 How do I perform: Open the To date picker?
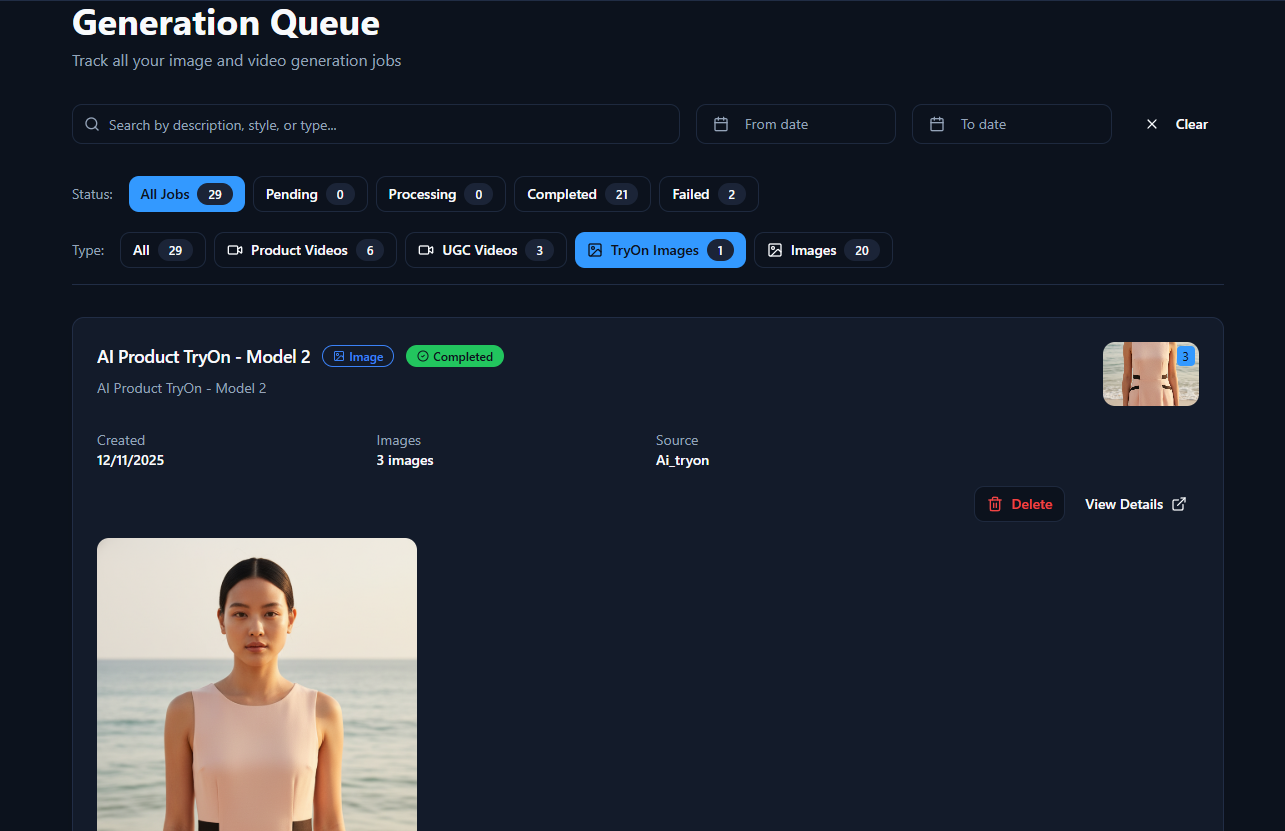click(1011, 125)
